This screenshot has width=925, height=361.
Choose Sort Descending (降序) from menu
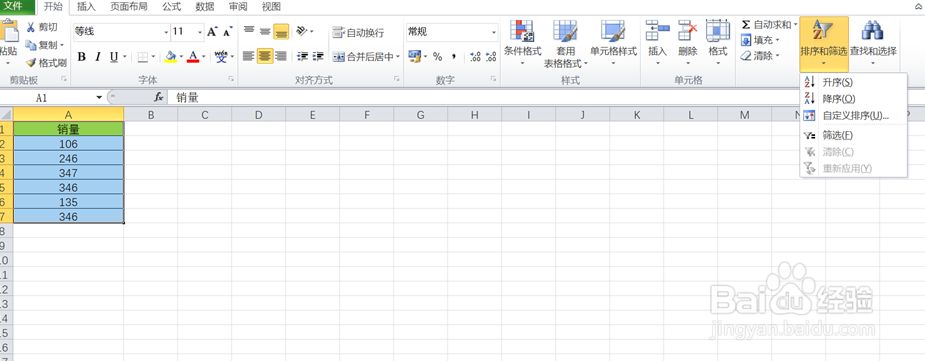click(853, 99)
